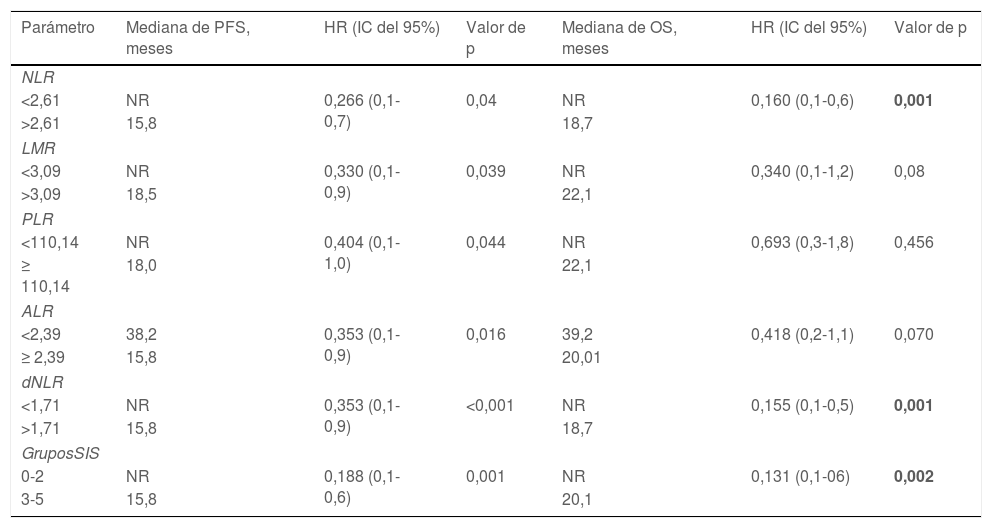The image size is (992, 528).
Task: Click the NLR row group label
Action: pos(34,77)
